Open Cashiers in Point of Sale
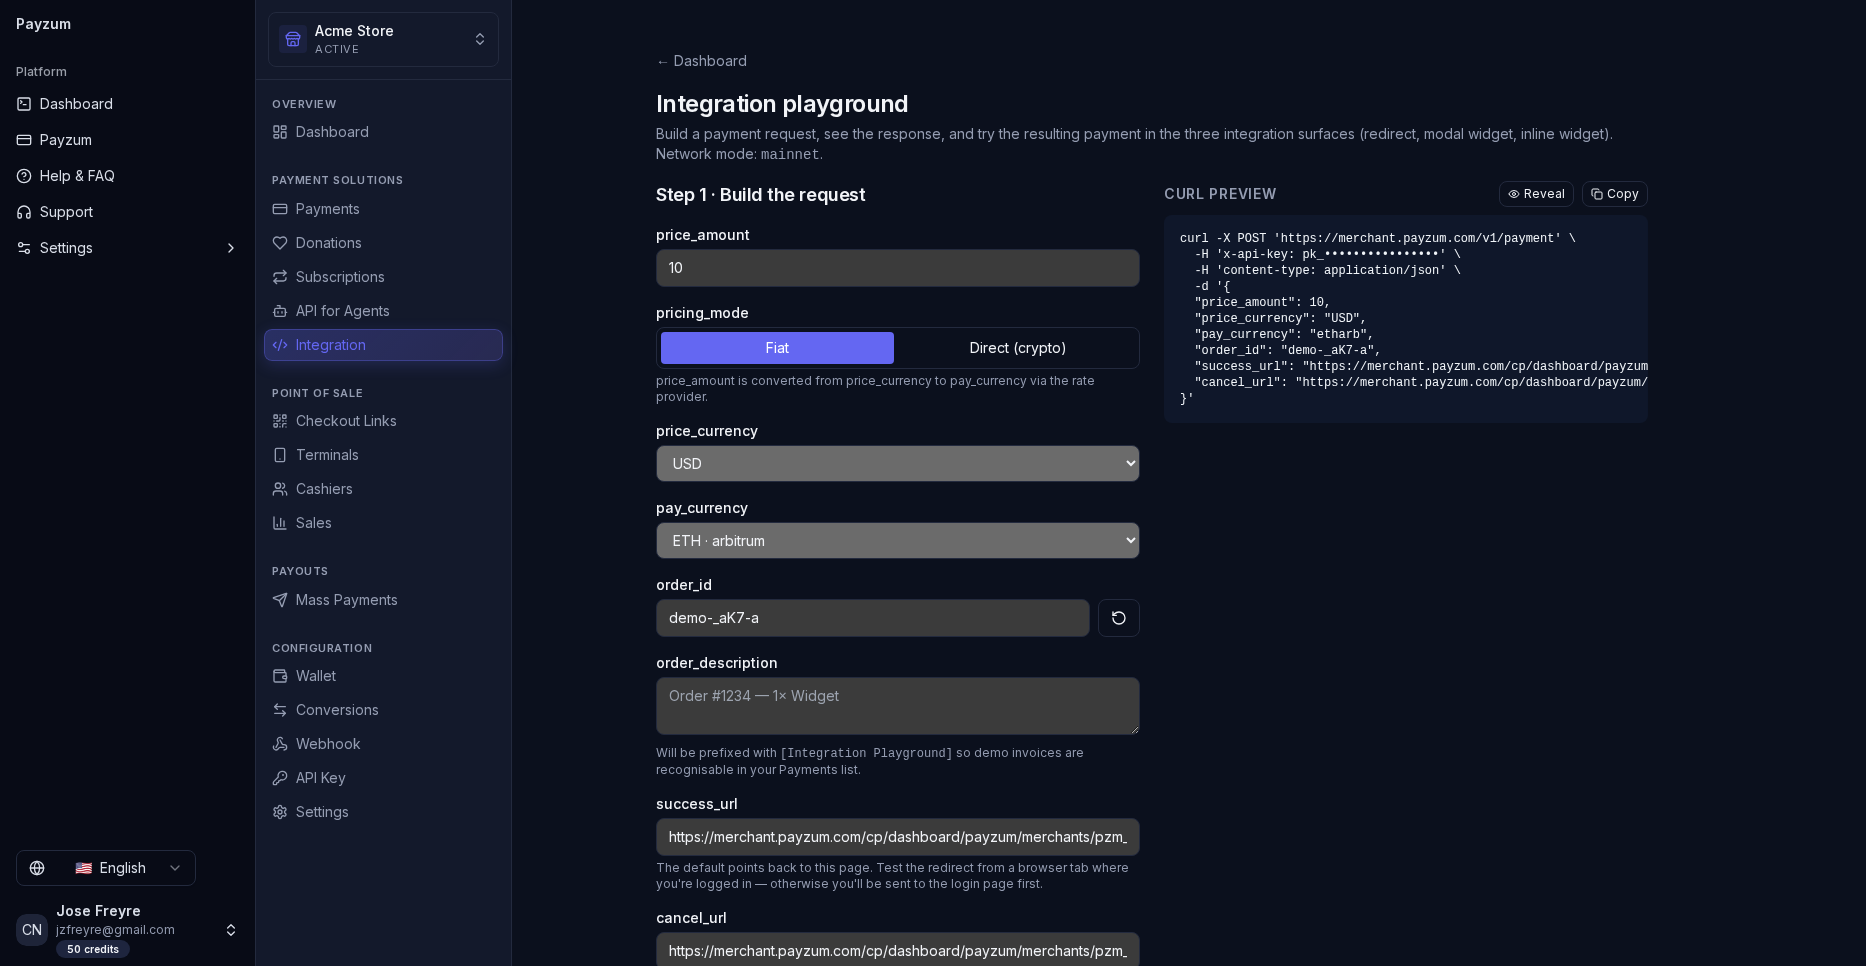The width and height of the screenshot is (1866, 966). click(383, 489)
